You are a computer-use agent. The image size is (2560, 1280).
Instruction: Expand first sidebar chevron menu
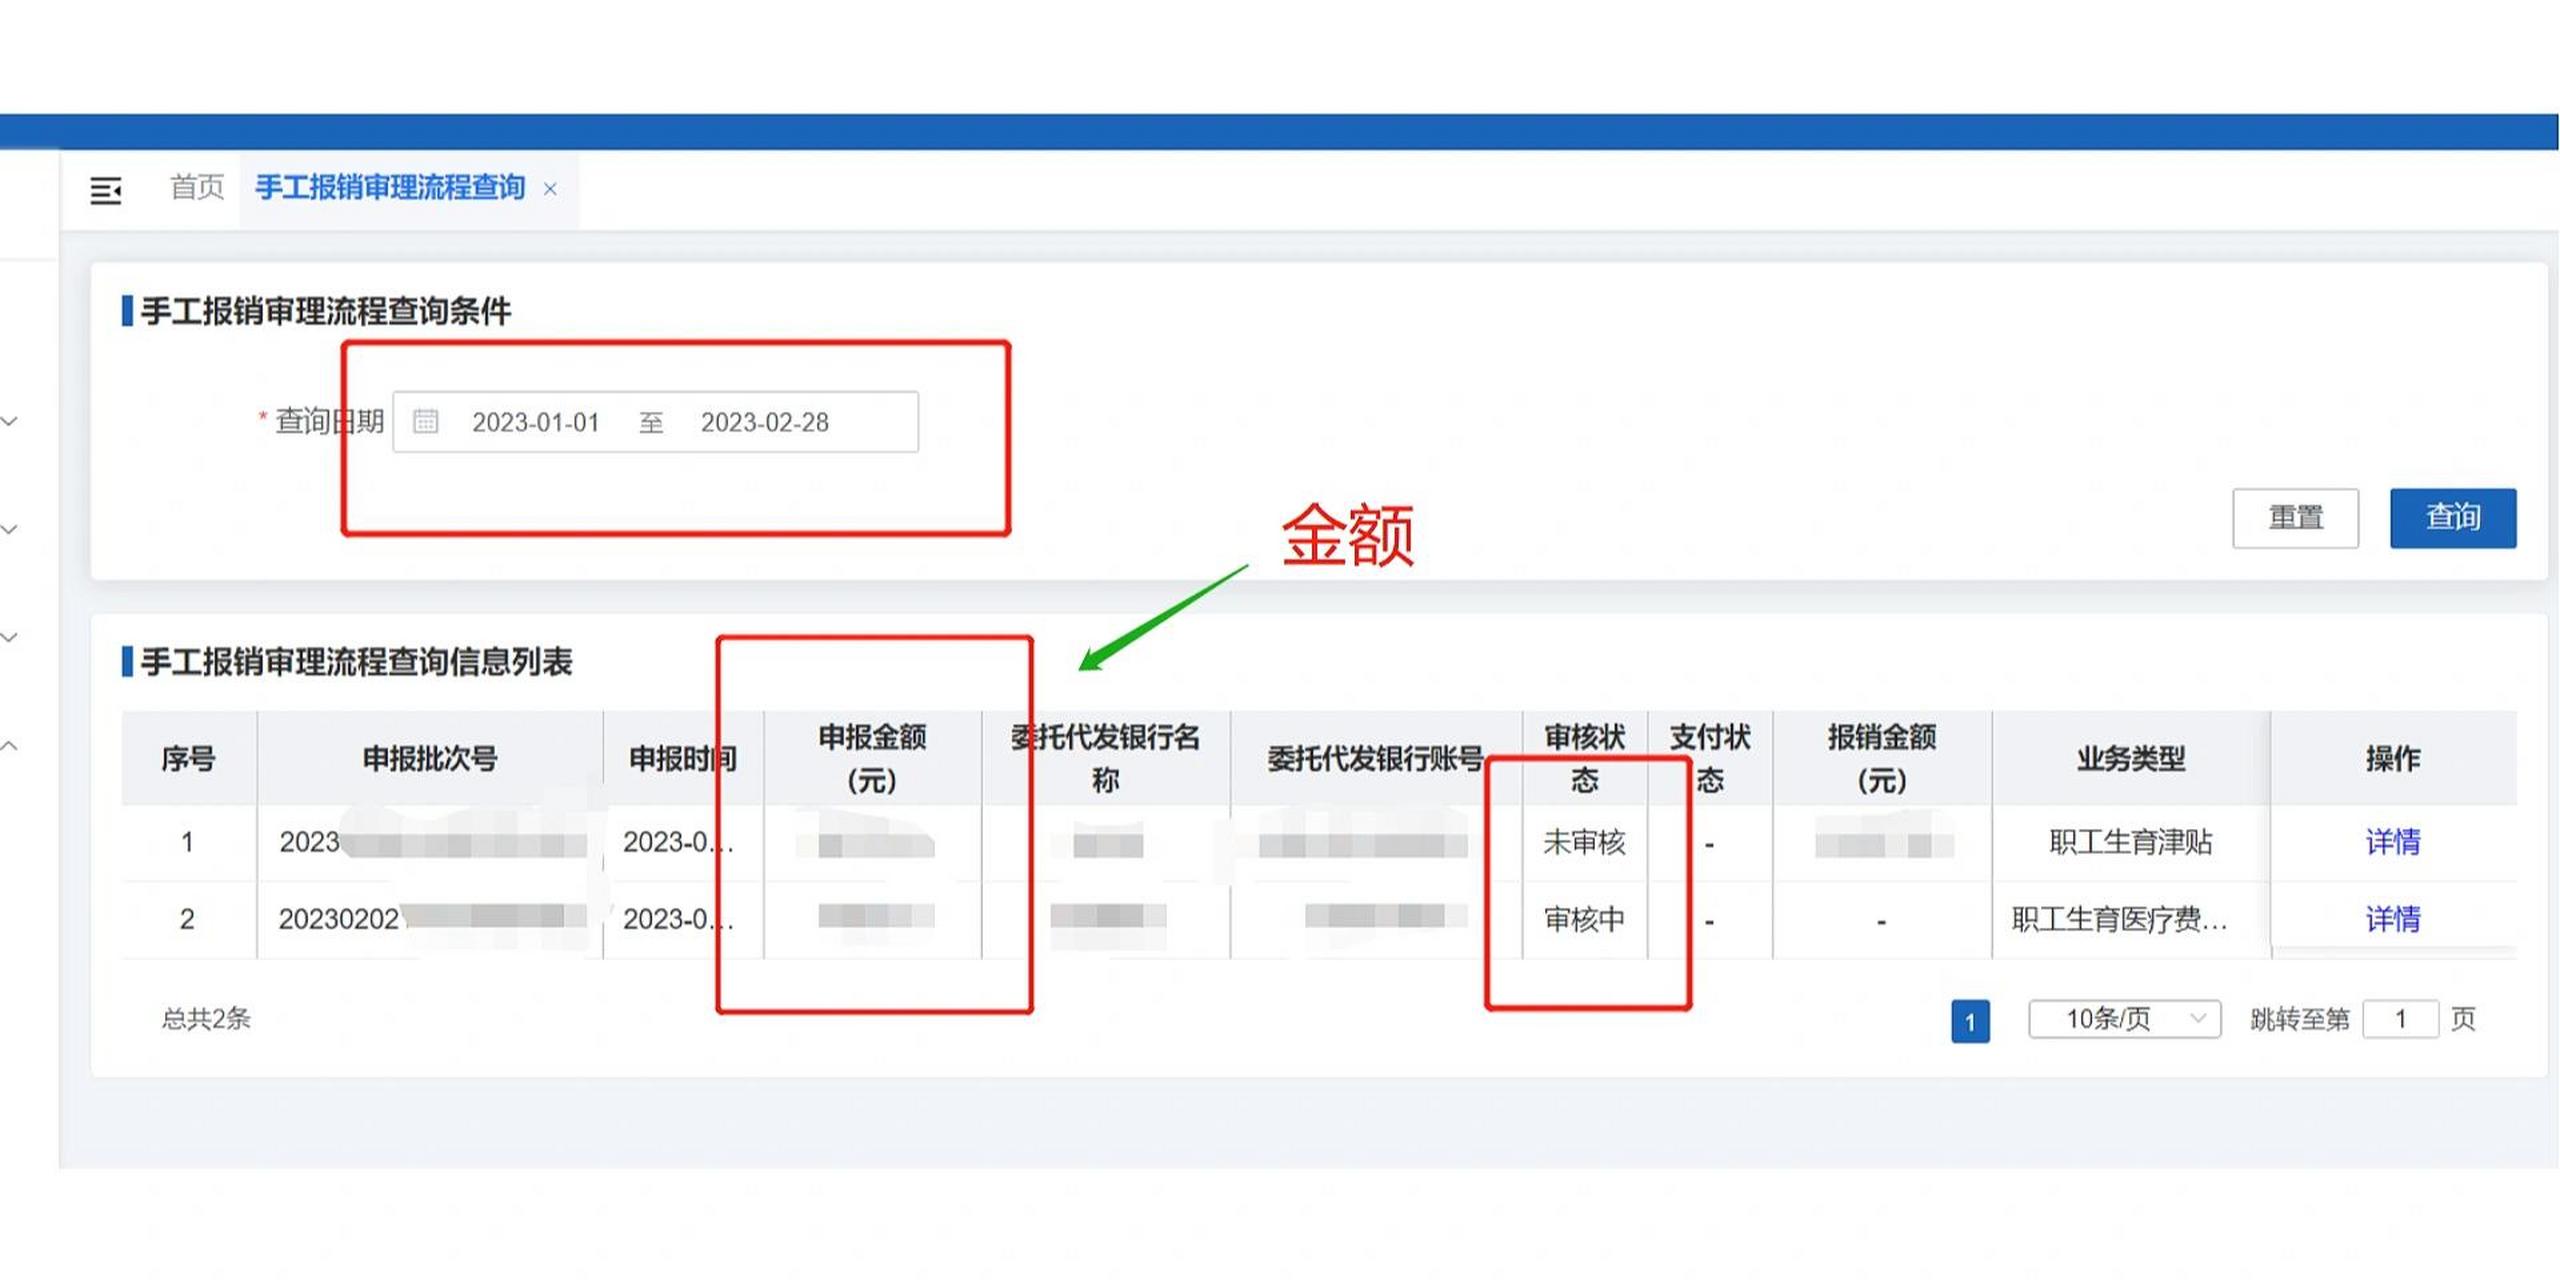10,421
